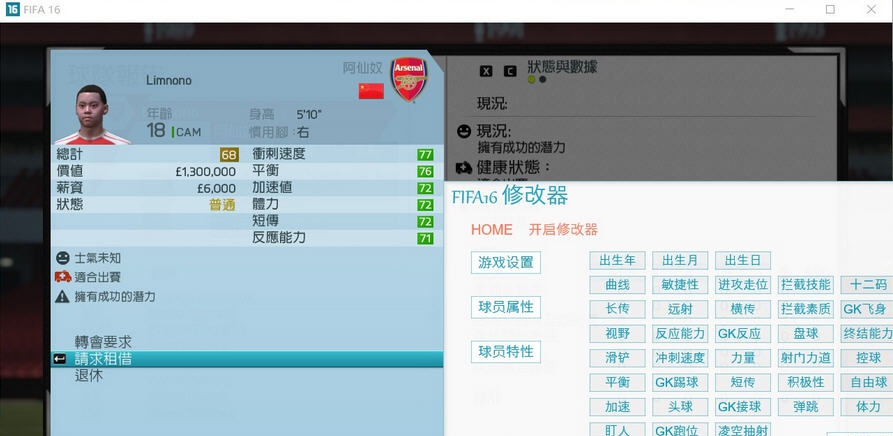Click the 反應能力 stat value 71

tap(425, 238)
